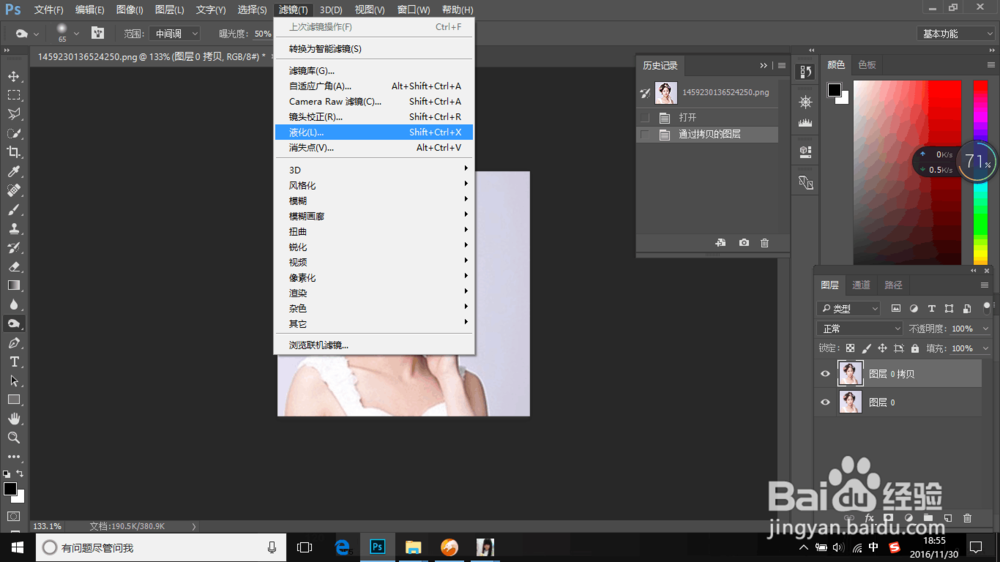
Task: Select the Quick Selection tool
Action: point(13,133)
